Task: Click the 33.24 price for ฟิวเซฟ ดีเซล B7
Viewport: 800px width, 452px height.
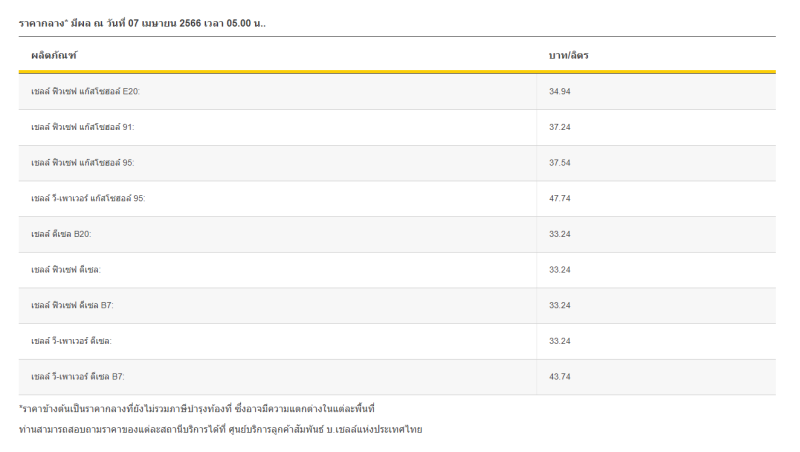Action: click(x=560, y=306)
